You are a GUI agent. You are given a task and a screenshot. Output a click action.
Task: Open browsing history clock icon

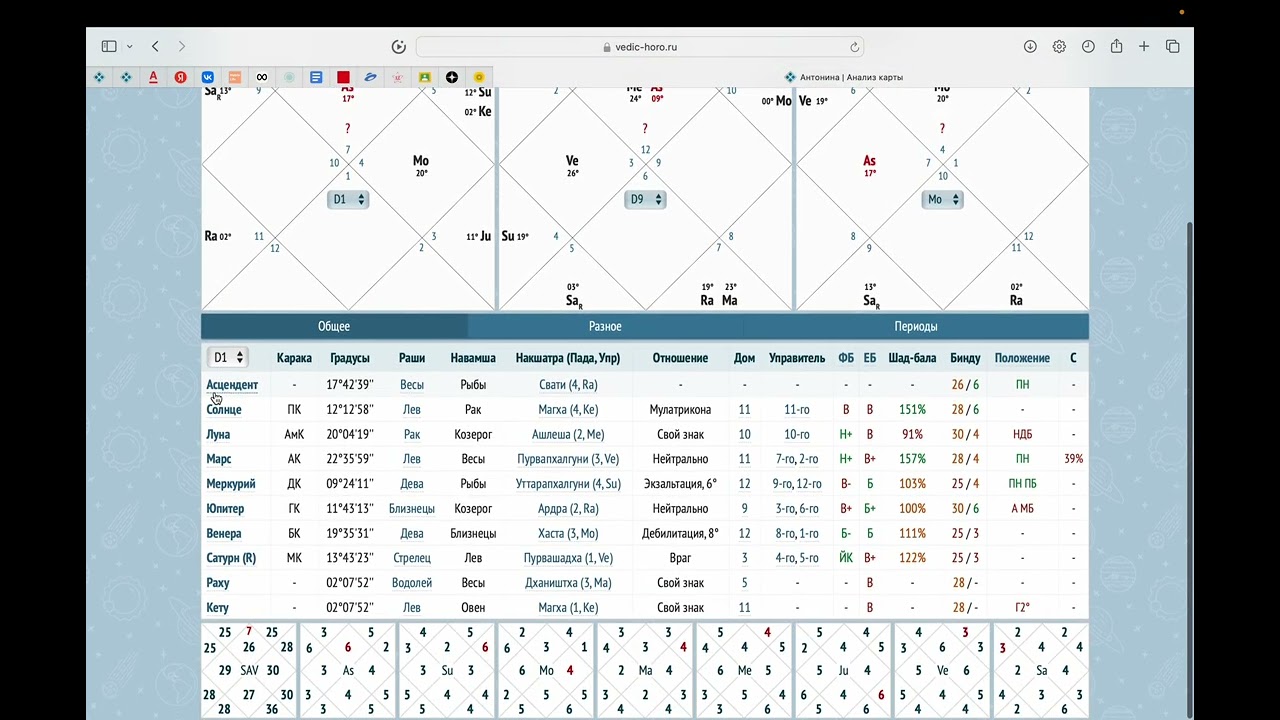point(1088,47)
